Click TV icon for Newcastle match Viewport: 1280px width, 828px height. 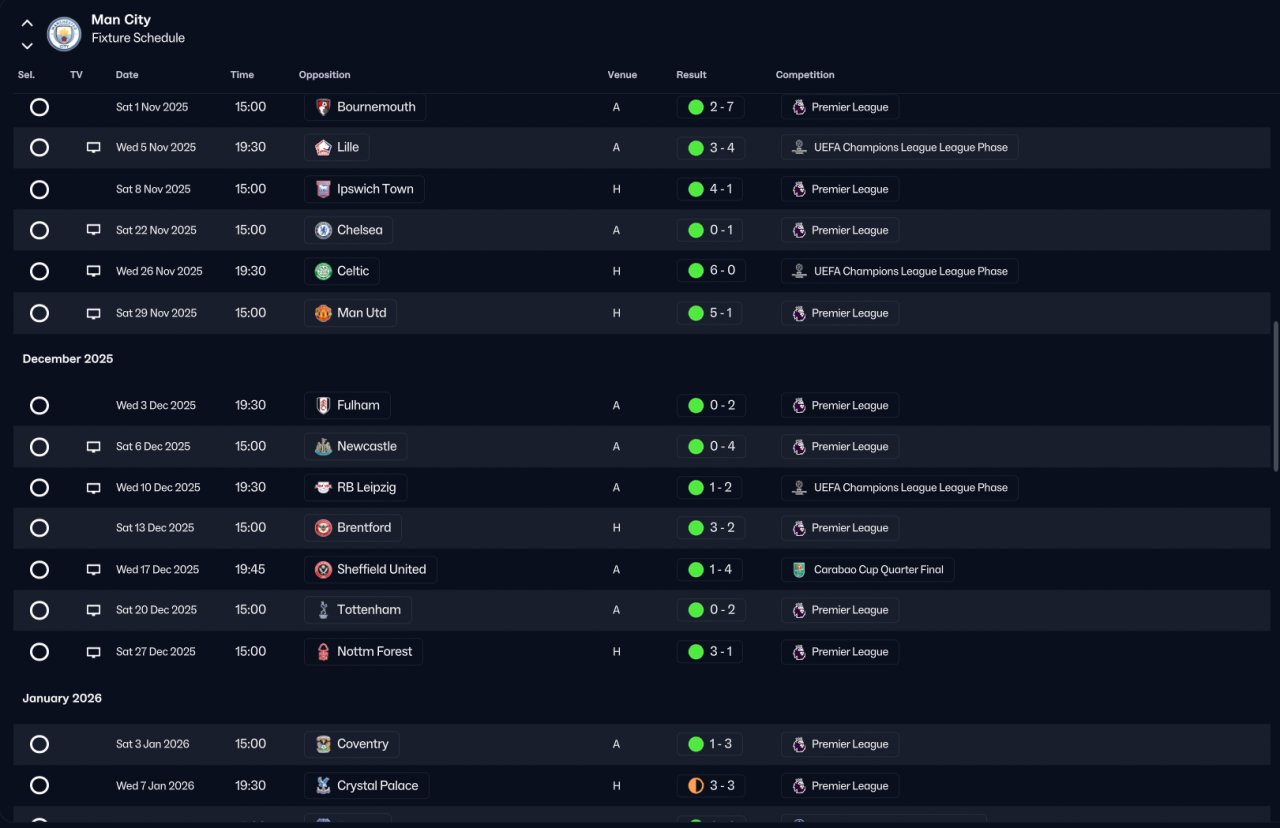(x=94, y=447)
